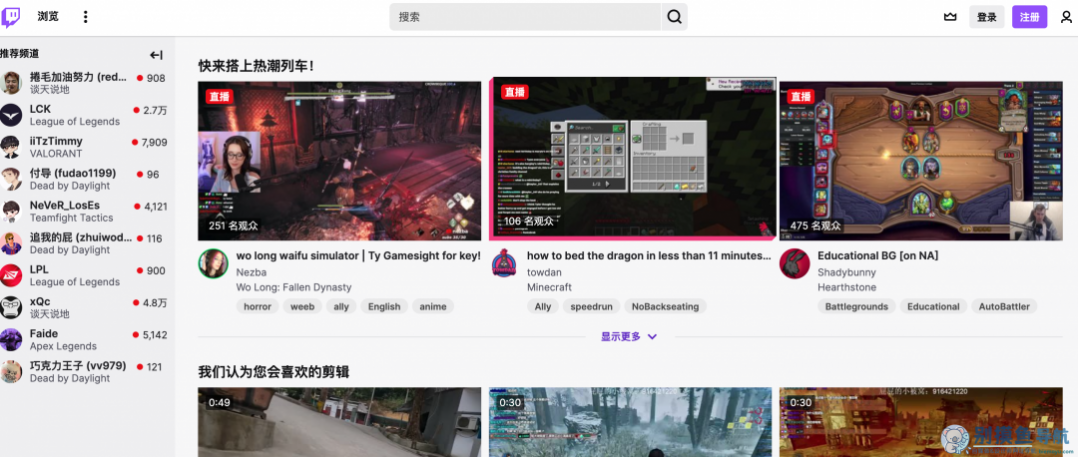Open the three-dot more menu
This screenshot has height=457, width=1078.
[85, 17]
